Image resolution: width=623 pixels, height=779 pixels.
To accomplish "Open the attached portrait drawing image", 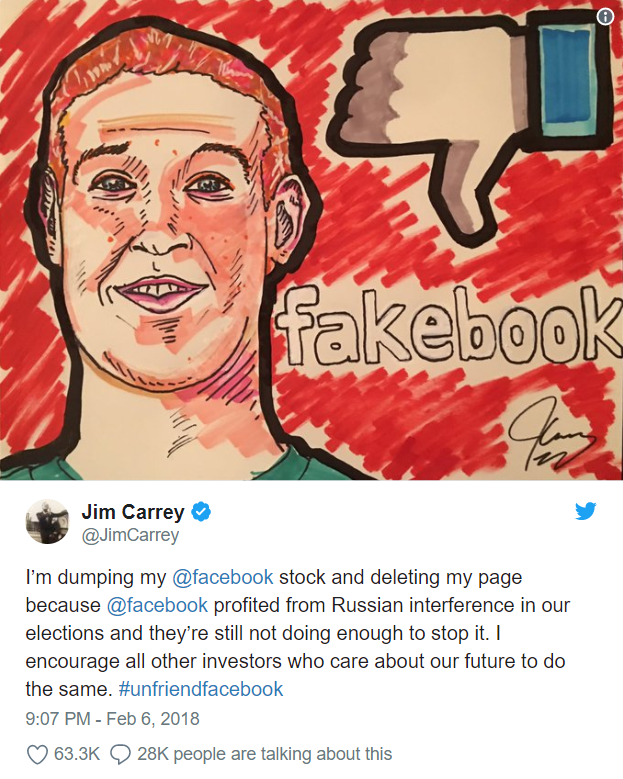I will (x=312, y=240).
